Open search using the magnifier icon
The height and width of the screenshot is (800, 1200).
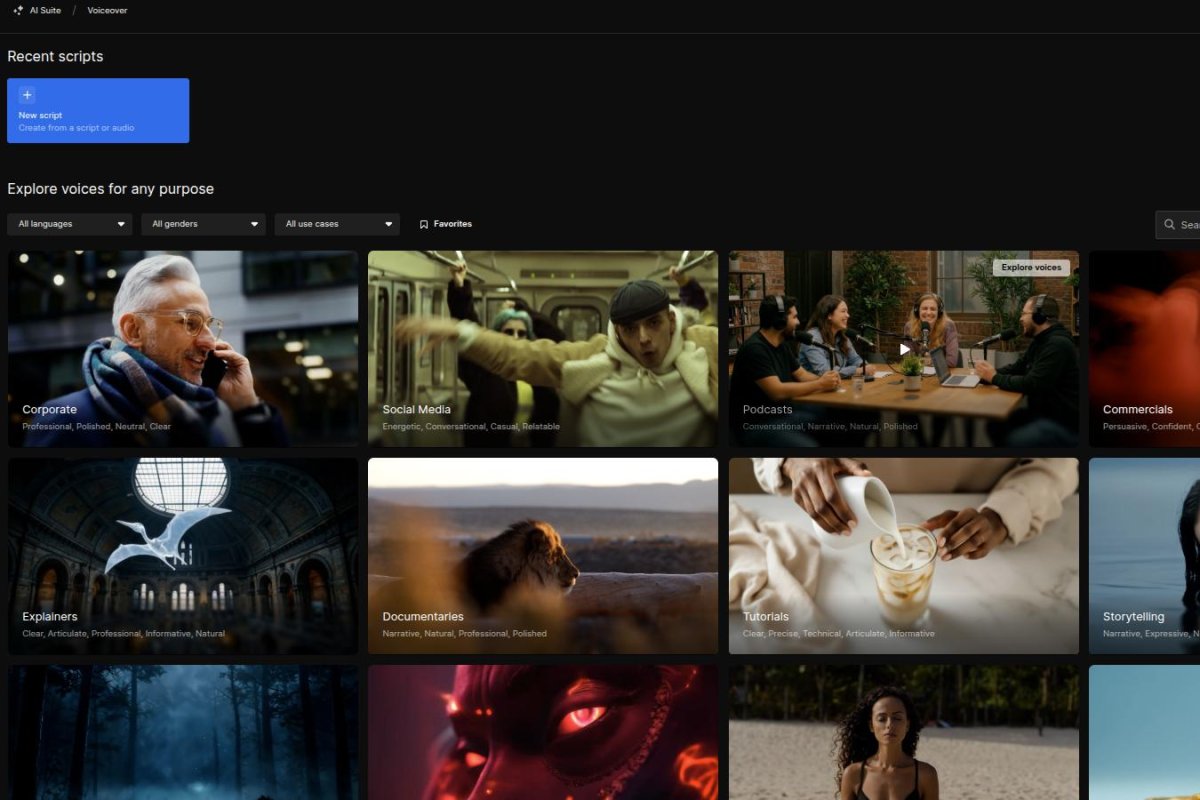tap(1167, 224)
